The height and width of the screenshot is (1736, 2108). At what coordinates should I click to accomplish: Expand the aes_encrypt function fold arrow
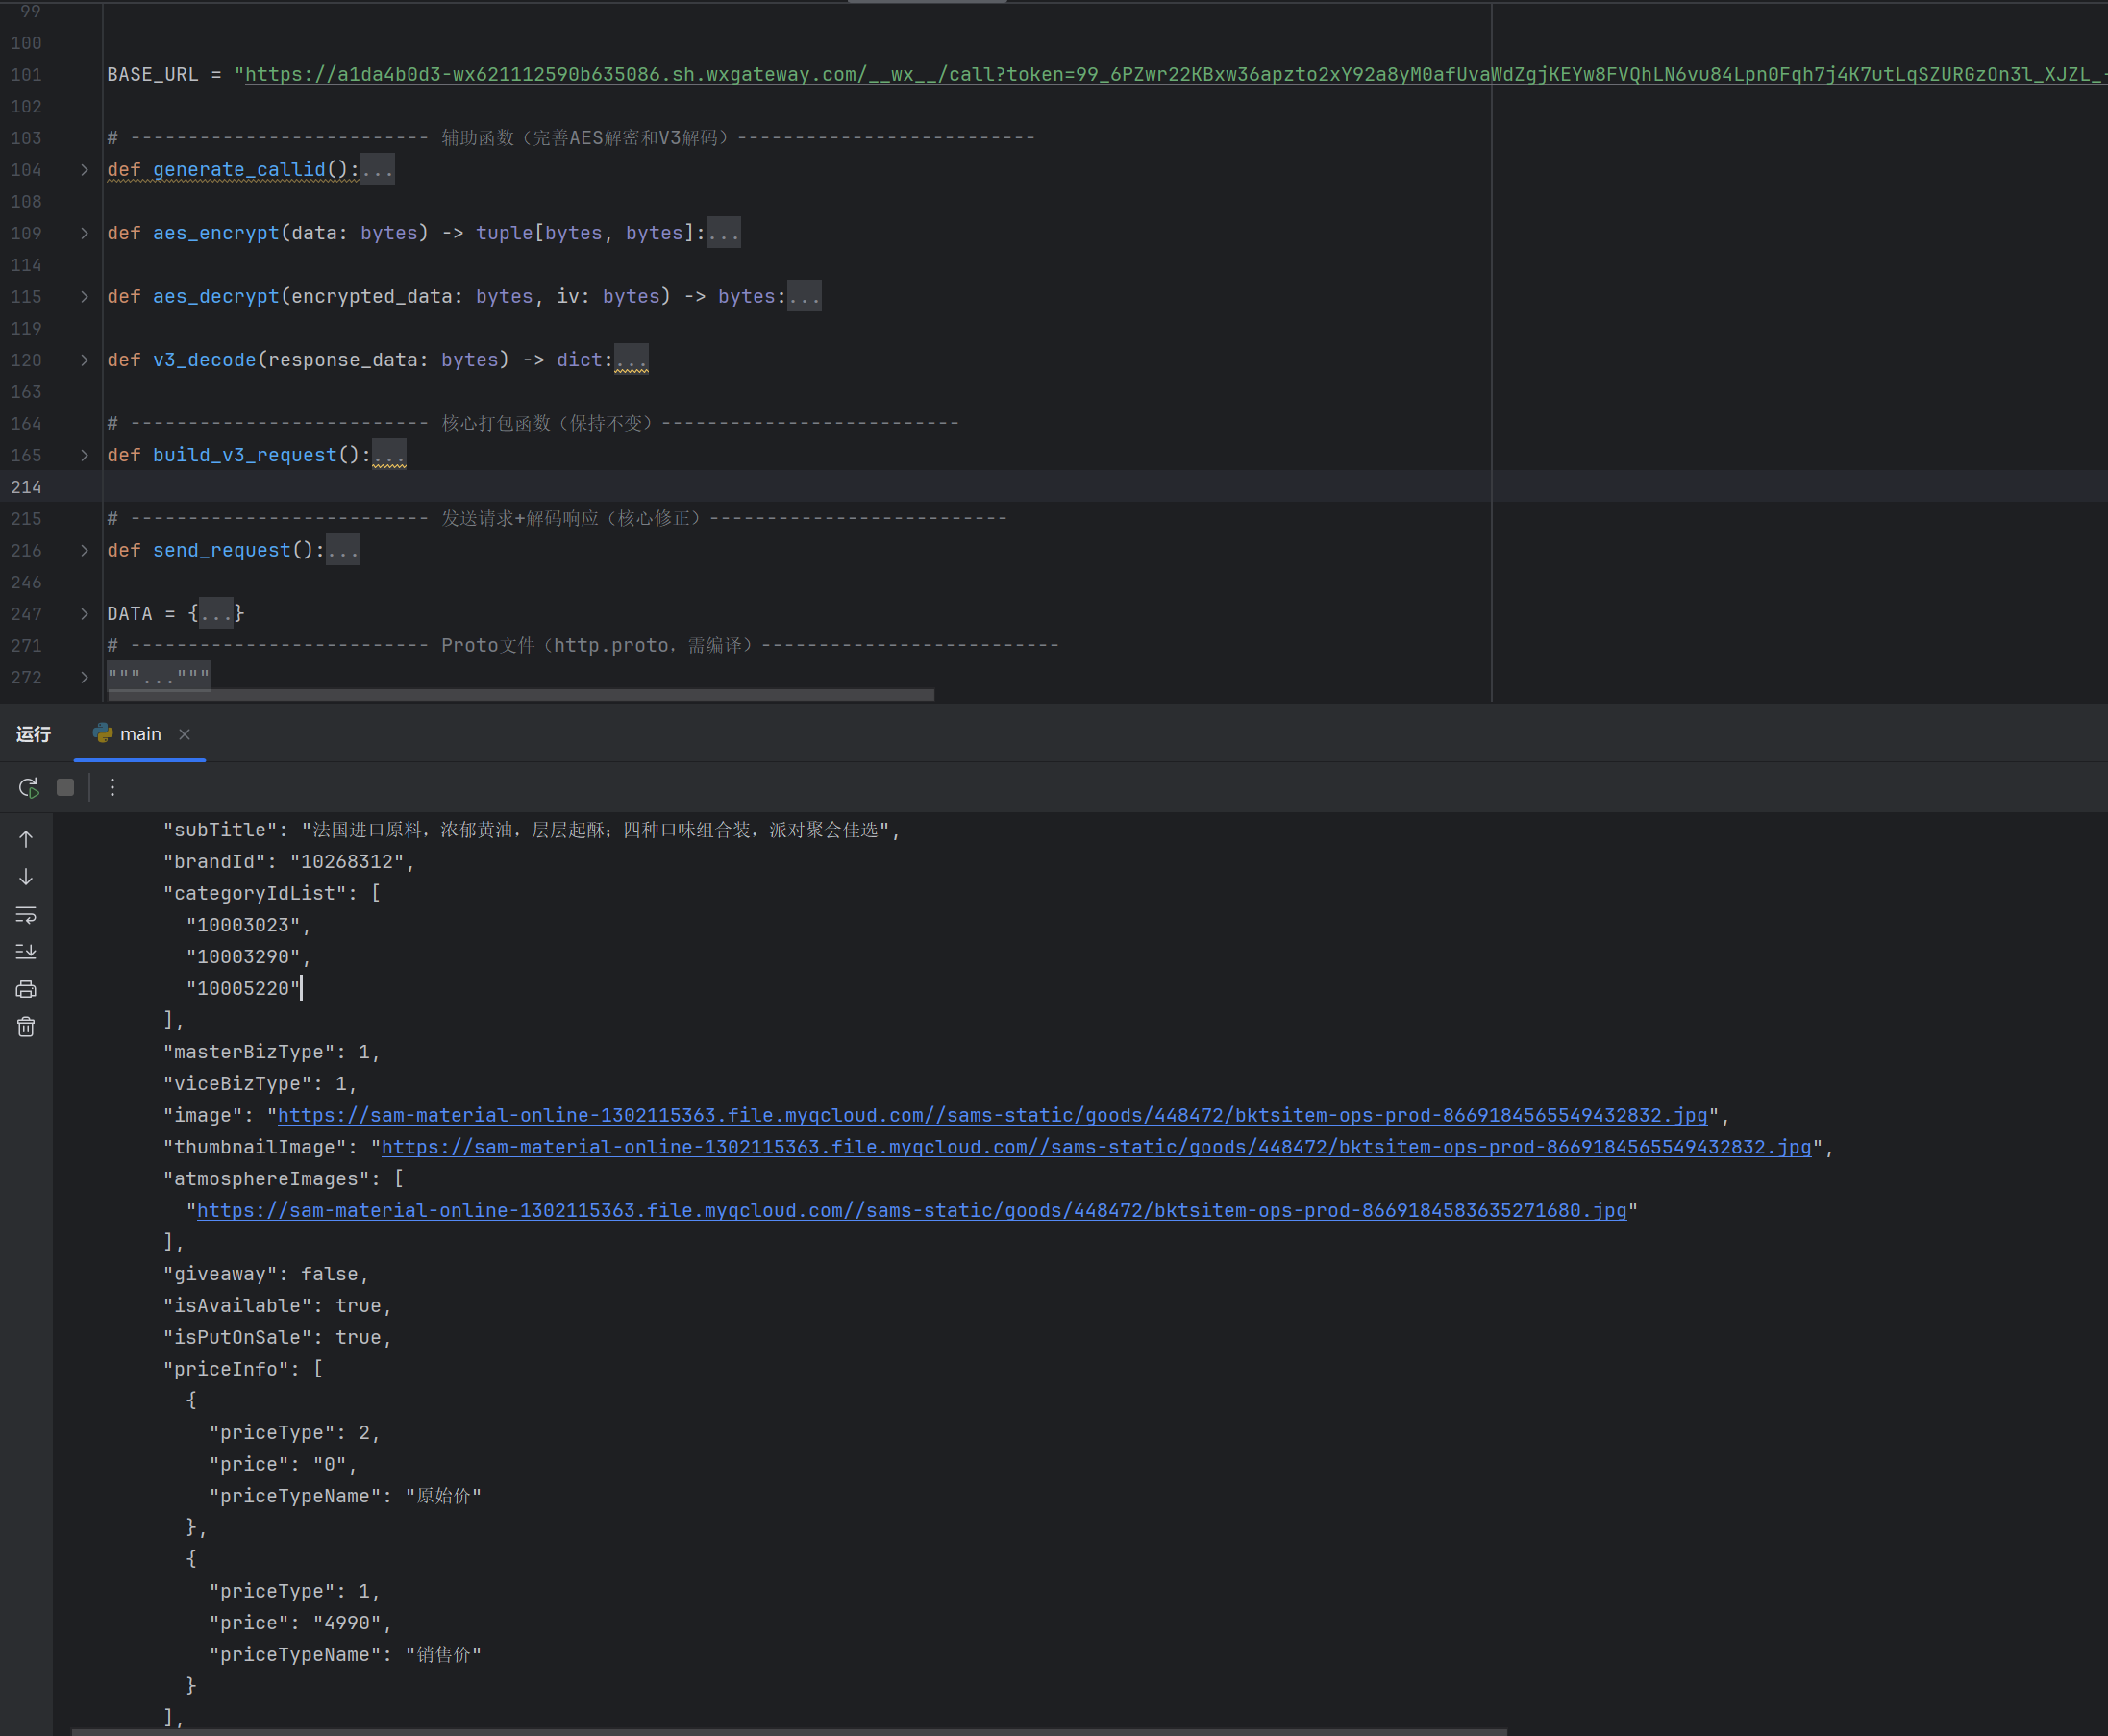pyautogui.click(x=85, y=233)
